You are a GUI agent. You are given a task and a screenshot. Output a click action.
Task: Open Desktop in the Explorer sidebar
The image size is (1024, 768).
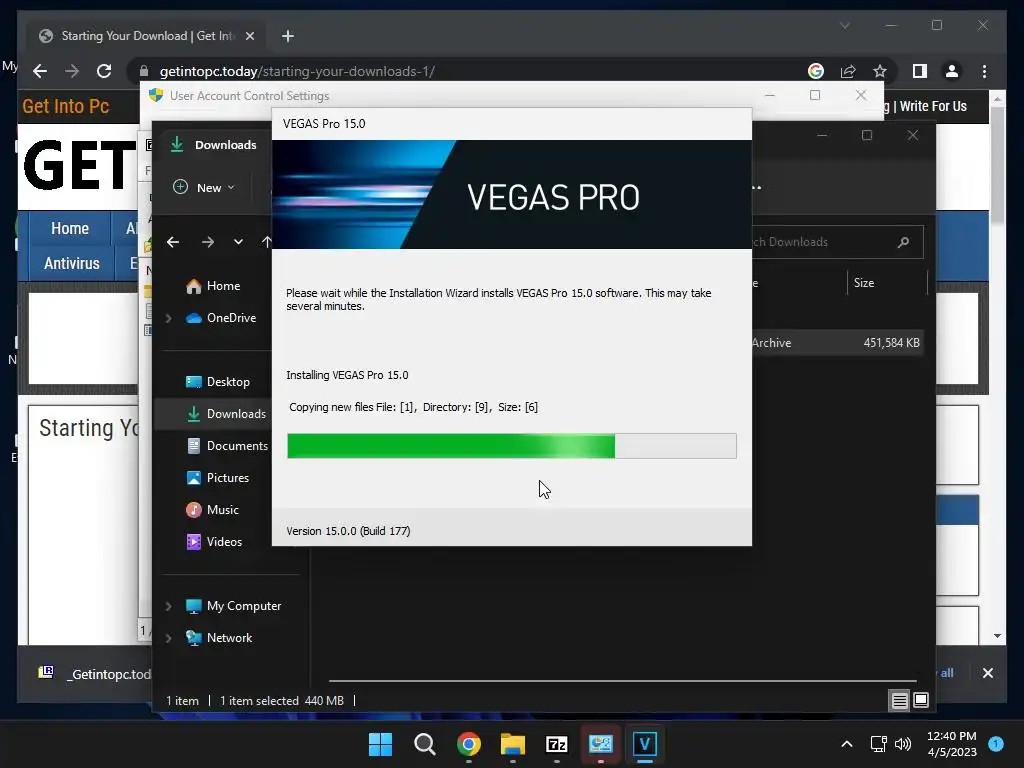217,382
